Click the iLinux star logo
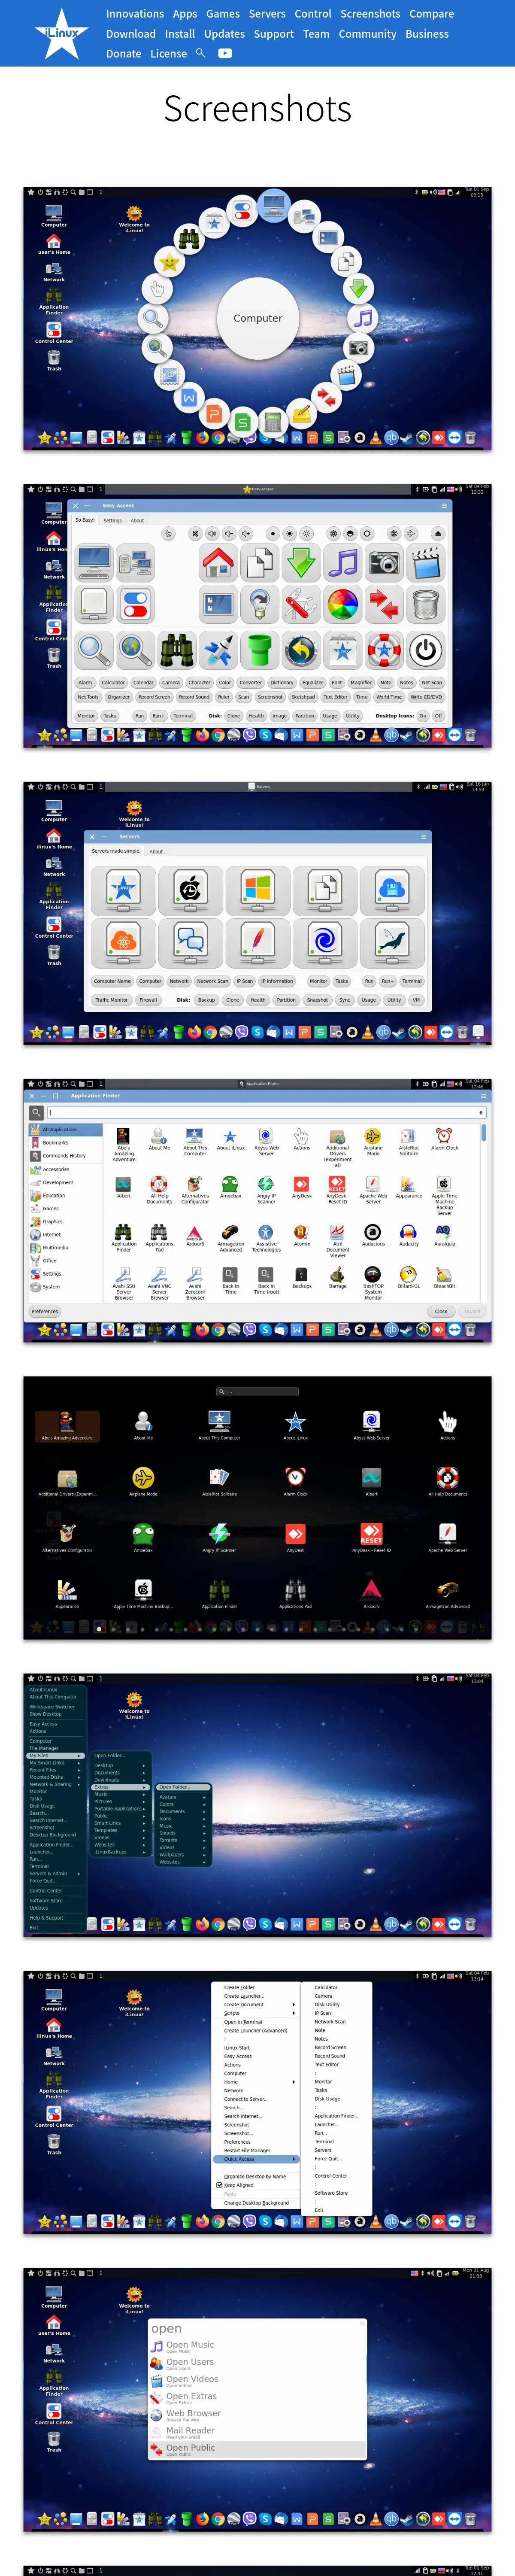The width and height of the screenshot is (515, 2576). click(62, 33)
